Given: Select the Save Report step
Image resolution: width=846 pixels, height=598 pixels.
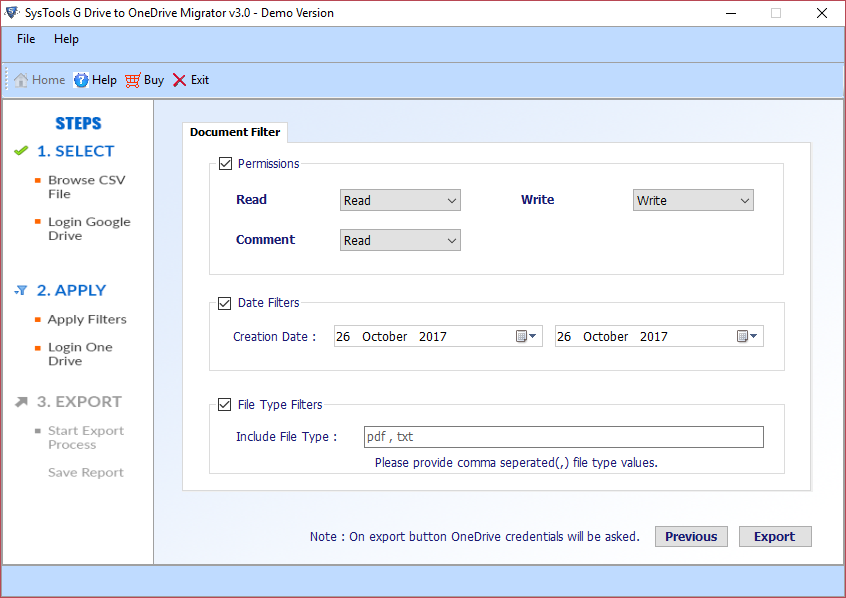Looking at the screenshot, I should (x=86, y=473).
